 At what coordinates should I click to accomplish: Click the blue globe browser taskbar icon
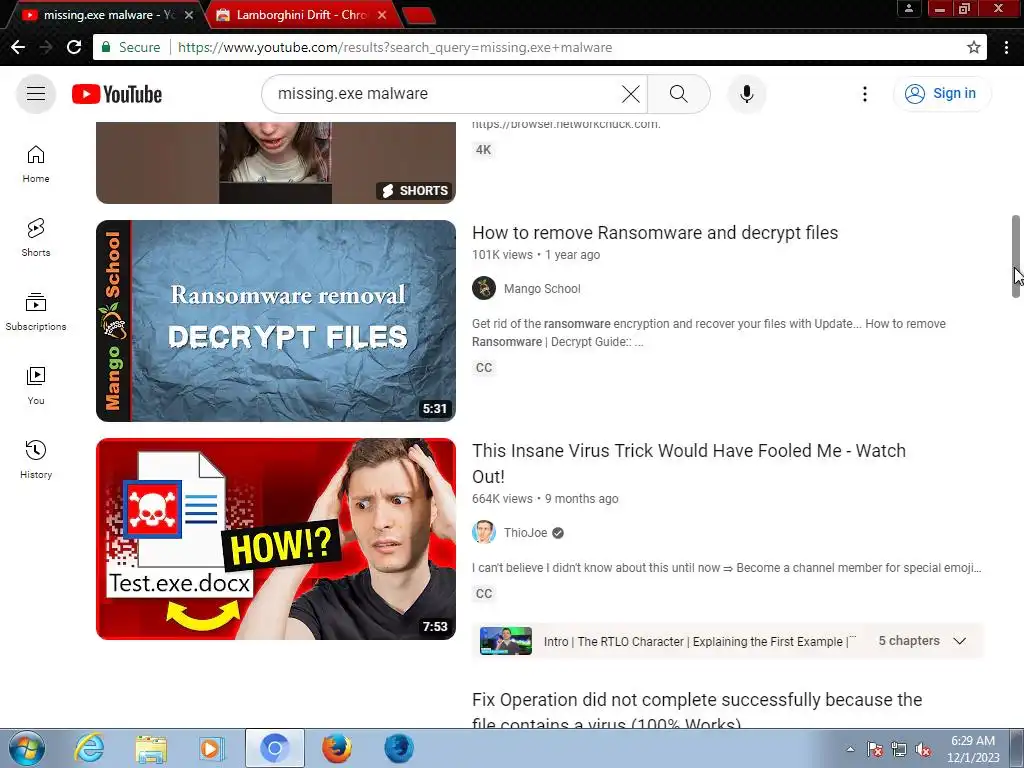399,748
